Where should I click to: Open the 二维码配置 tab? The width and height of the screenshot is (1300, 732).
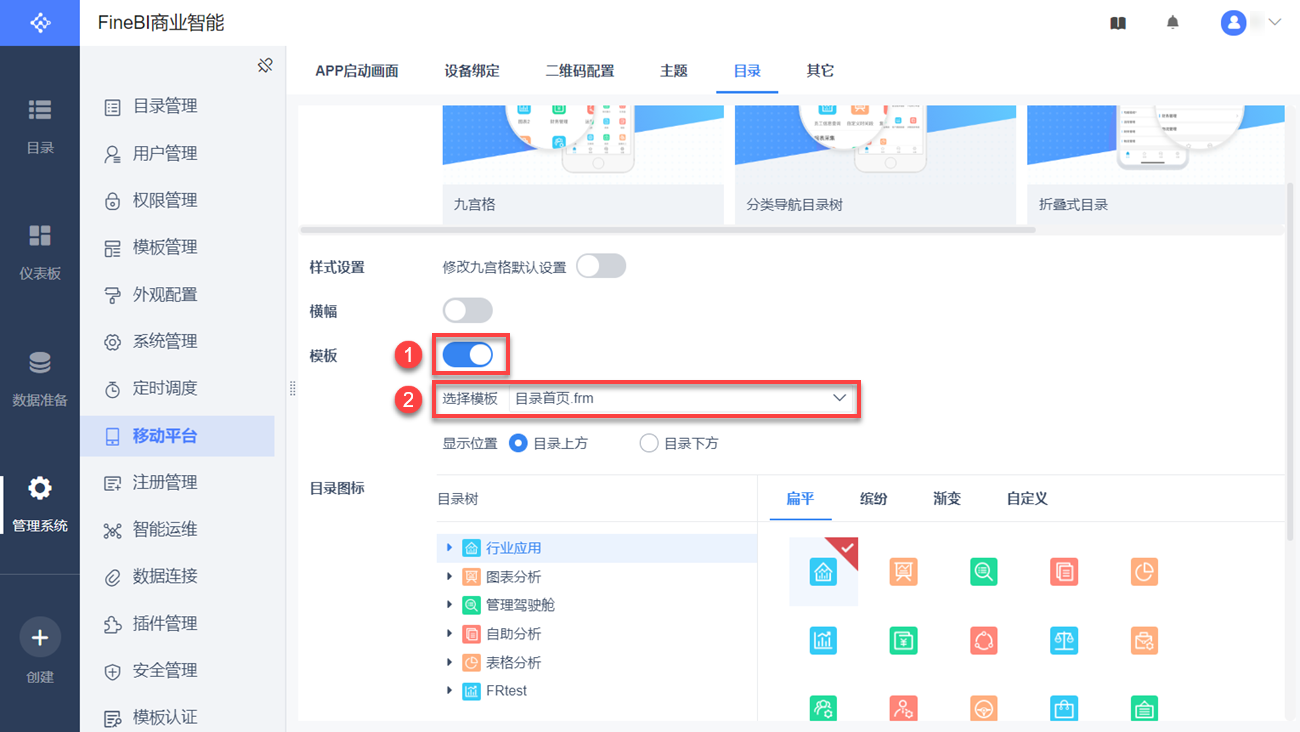coord(580,71)
